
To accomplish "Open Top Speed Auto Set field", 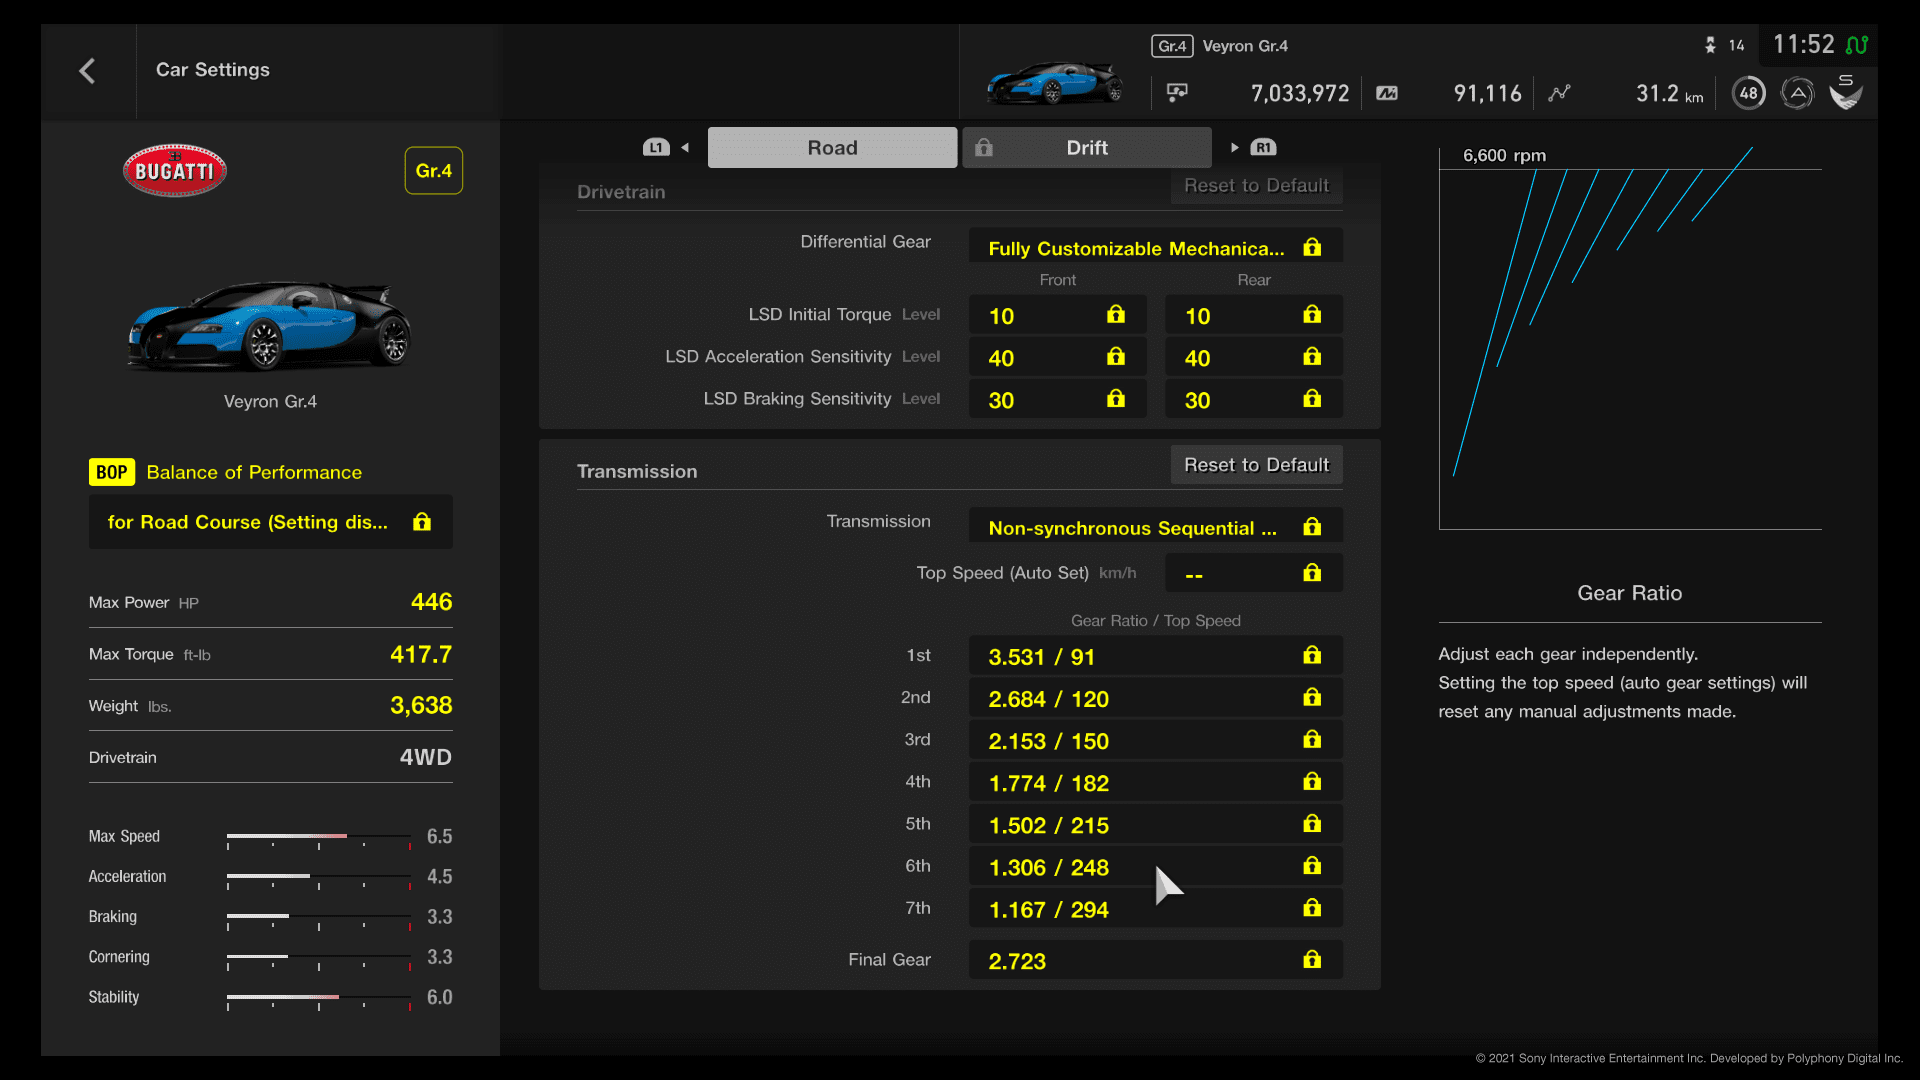I will point(1253,573).
